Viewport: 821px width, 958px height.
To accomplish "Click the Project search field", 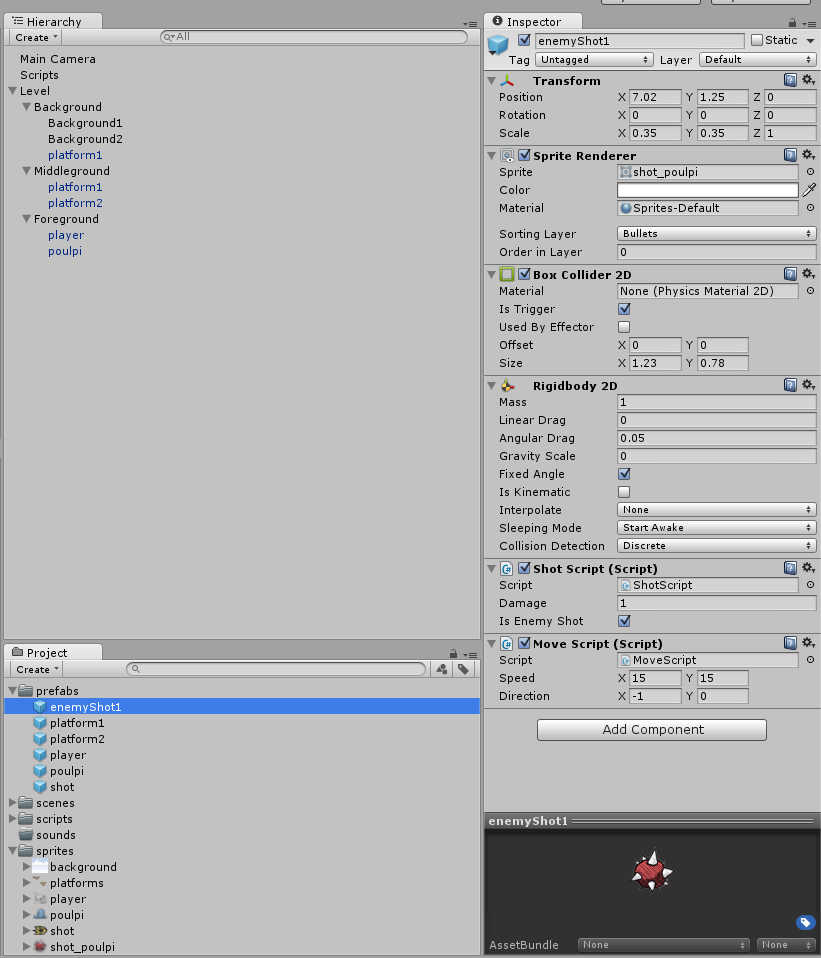I will click(x=276, y=669).
